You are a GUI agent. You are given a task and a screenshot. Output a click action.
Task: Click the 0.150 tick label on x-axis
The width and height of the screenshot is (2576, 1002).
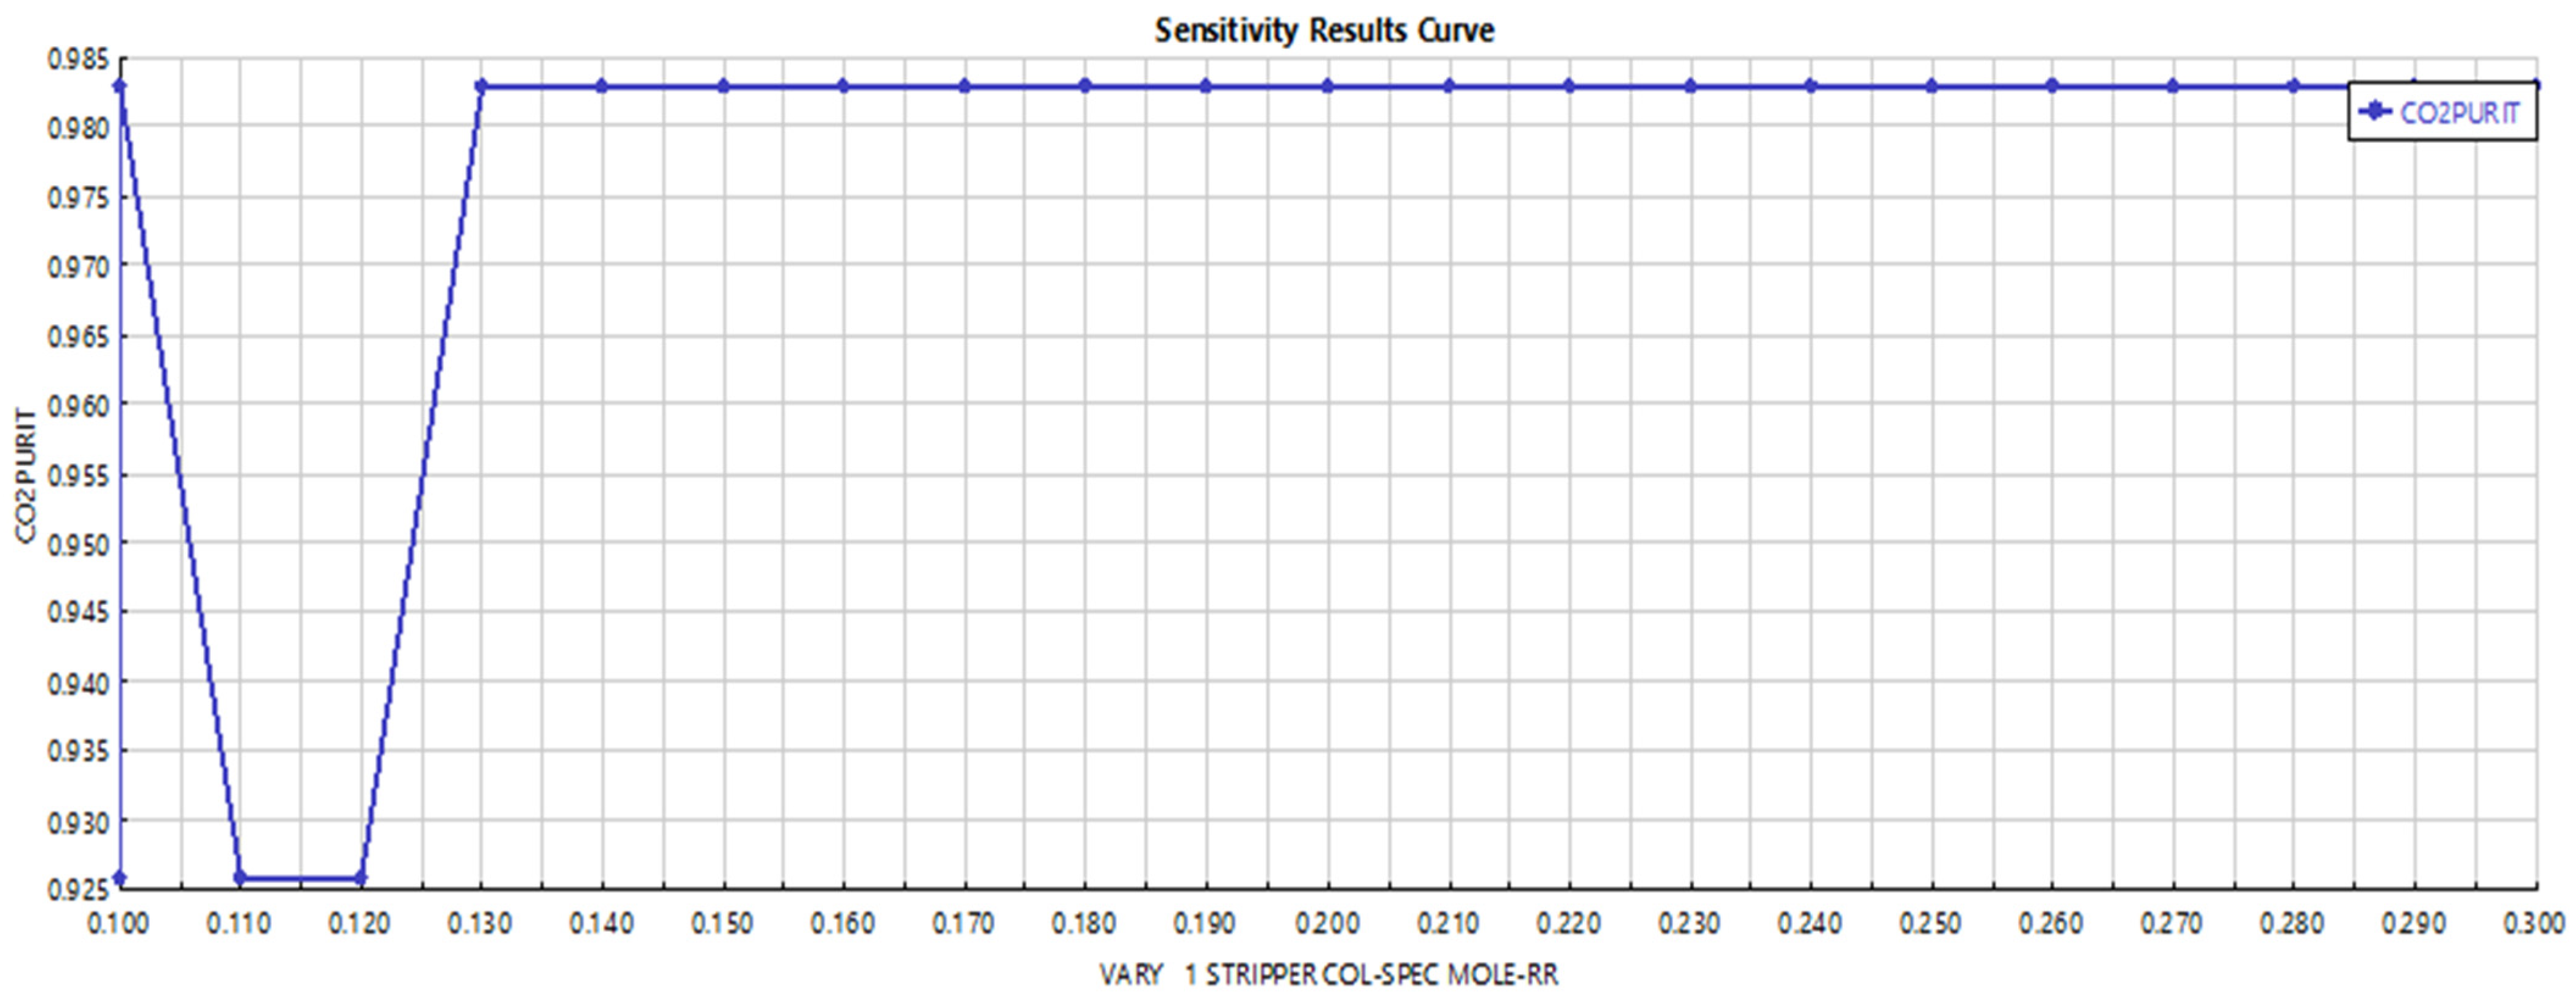point(722,923)
